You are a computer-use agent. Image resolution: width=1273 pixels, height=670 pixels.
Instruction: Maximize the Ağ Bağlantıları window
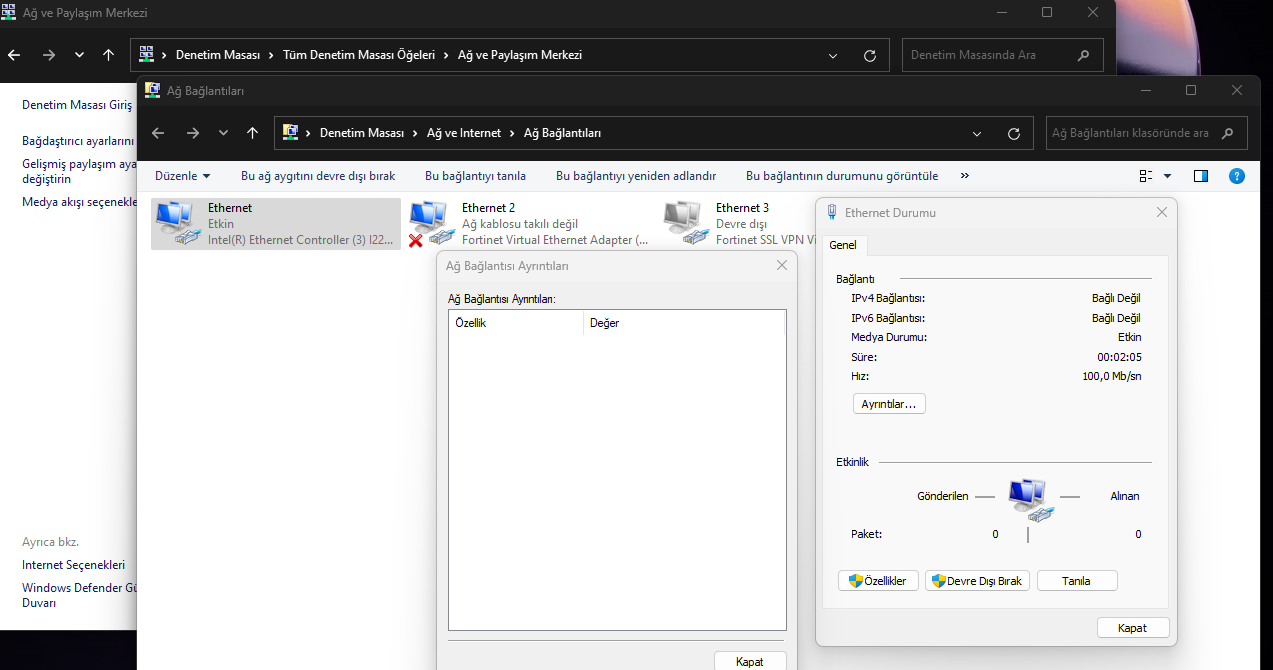pos(1191,90)
